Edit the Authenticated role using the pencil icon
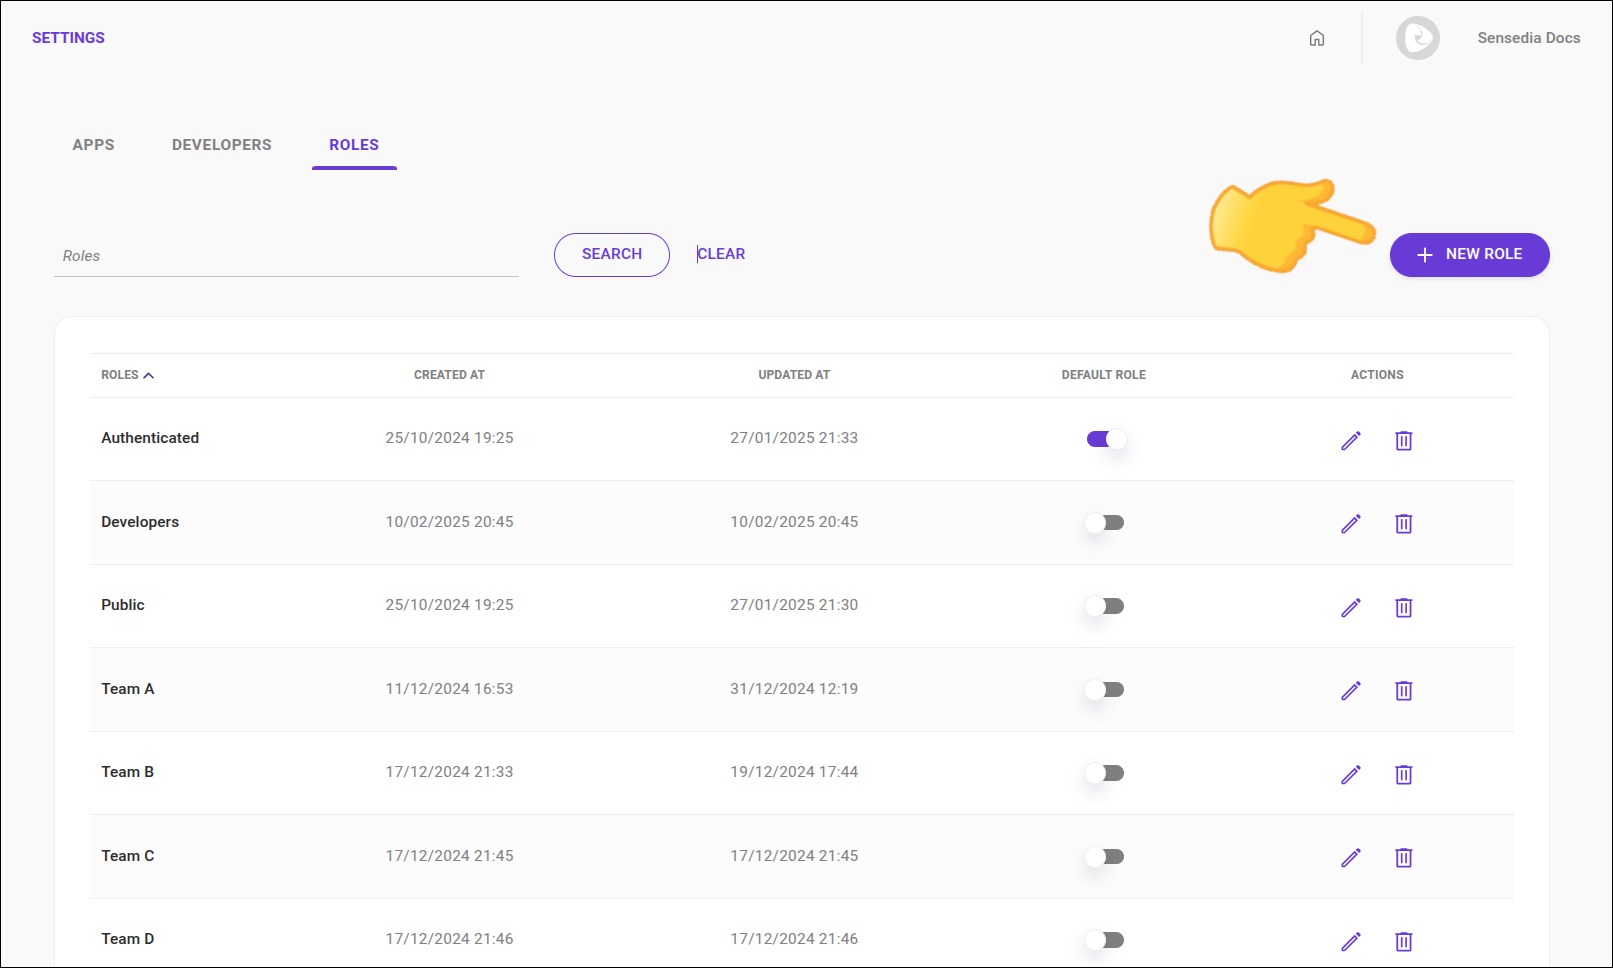The width and height of the screenshot is (1613, 968). 1351,440
